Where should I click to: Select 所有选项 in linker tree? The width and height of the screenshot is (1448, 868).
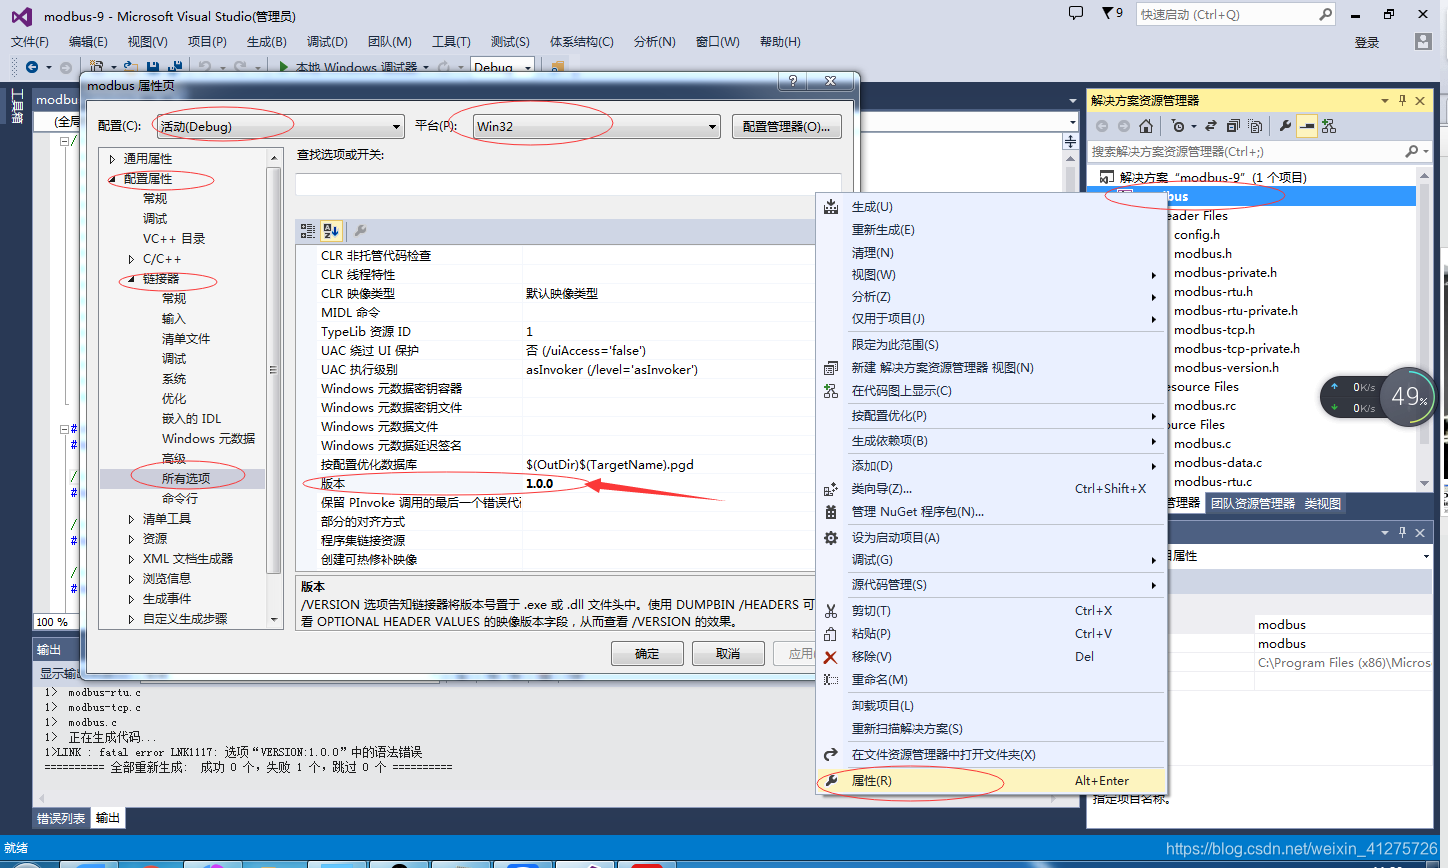pos(186,479)
